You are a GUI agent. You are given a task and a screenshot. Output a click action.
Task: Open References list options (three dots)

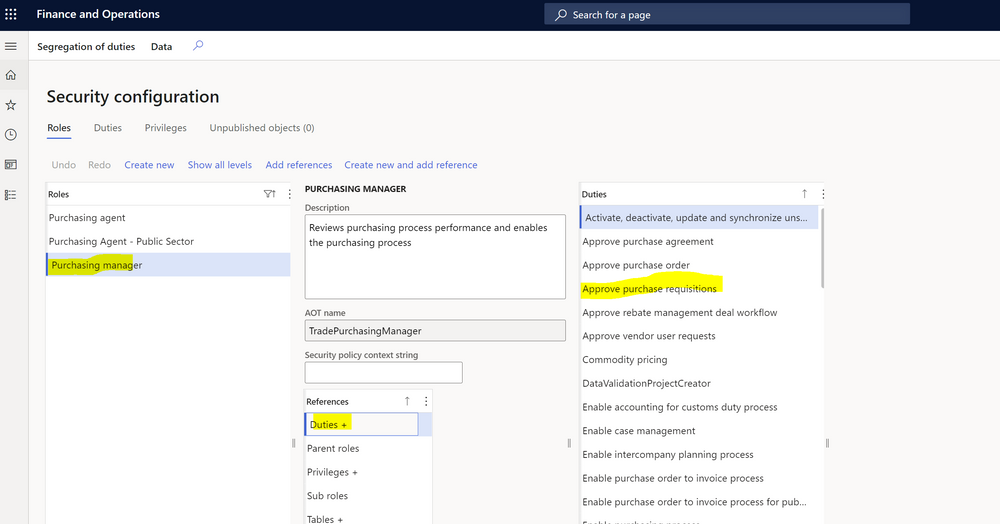coord(426,401)
